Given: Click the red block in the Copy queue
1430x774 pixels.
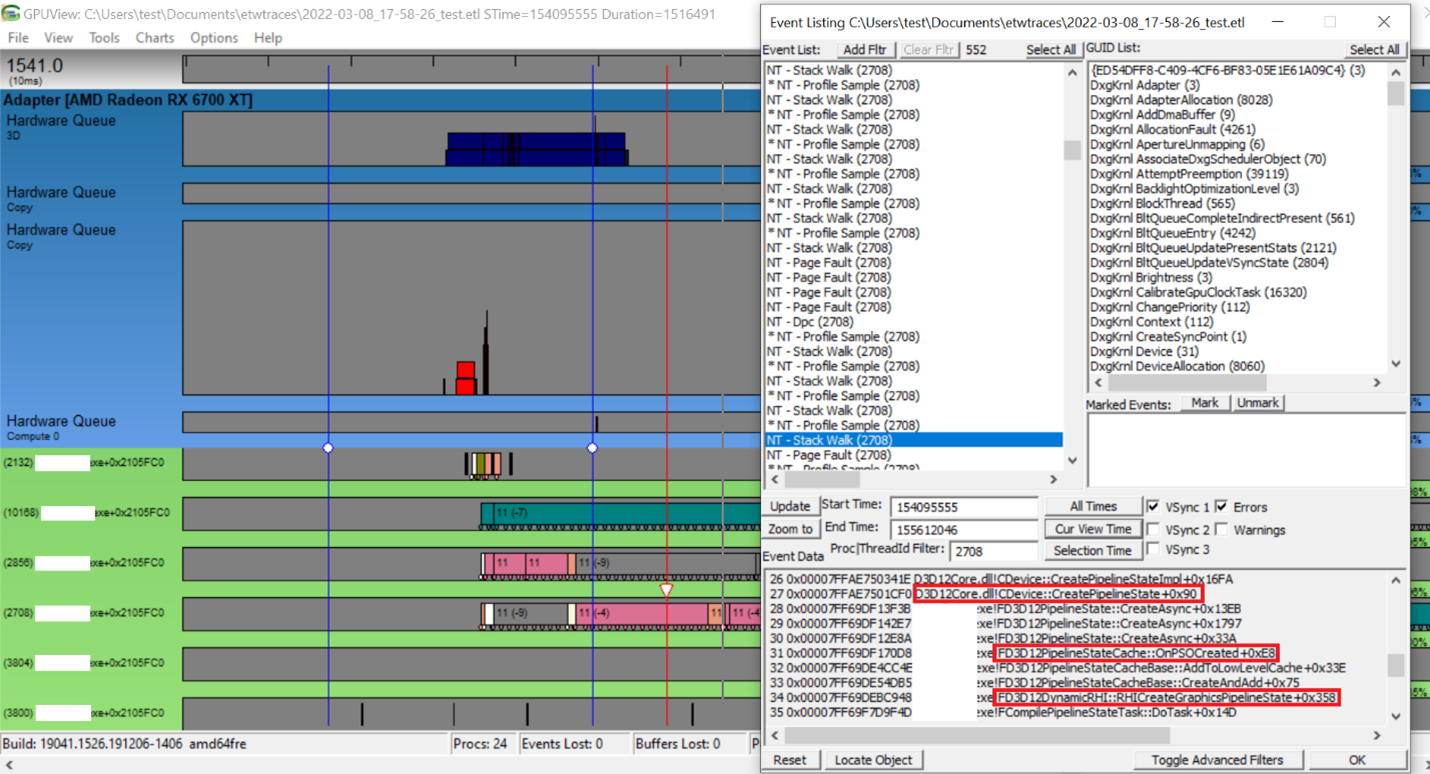Looking at the screenshot, I should click(465, 378).
